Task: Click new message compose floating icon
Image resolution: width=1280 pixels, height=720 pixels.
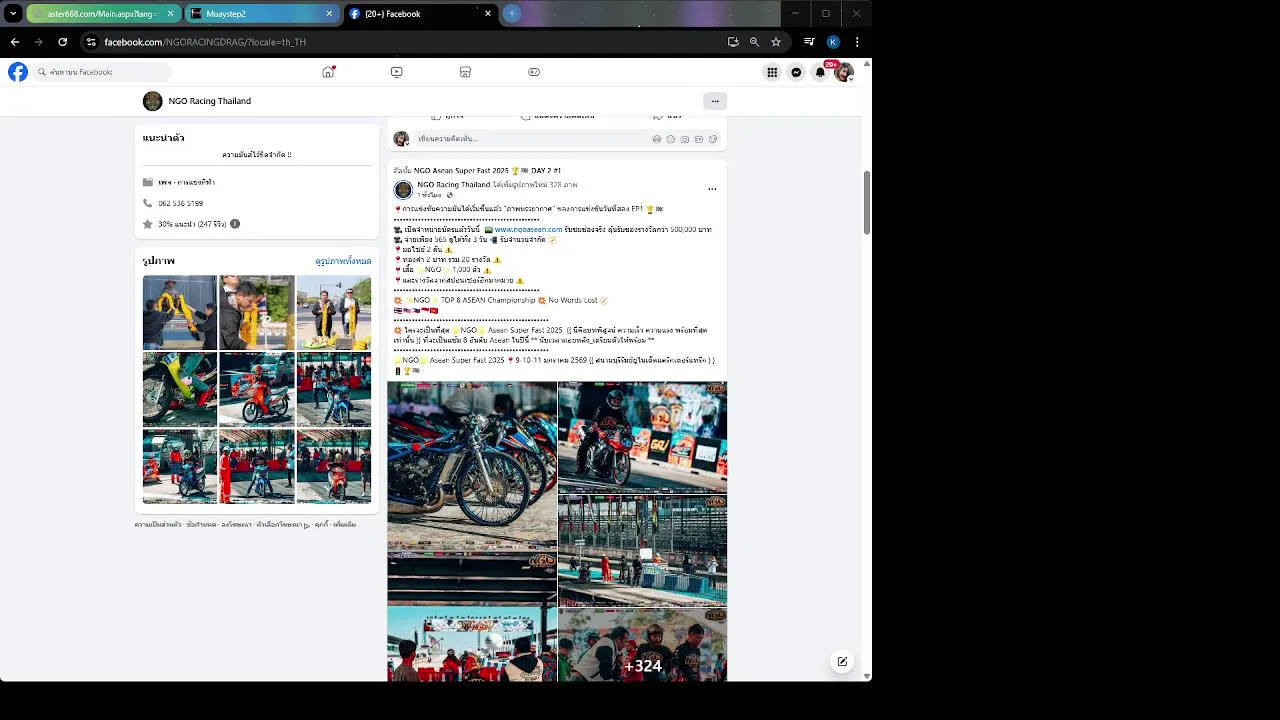Action: (842, 661)
